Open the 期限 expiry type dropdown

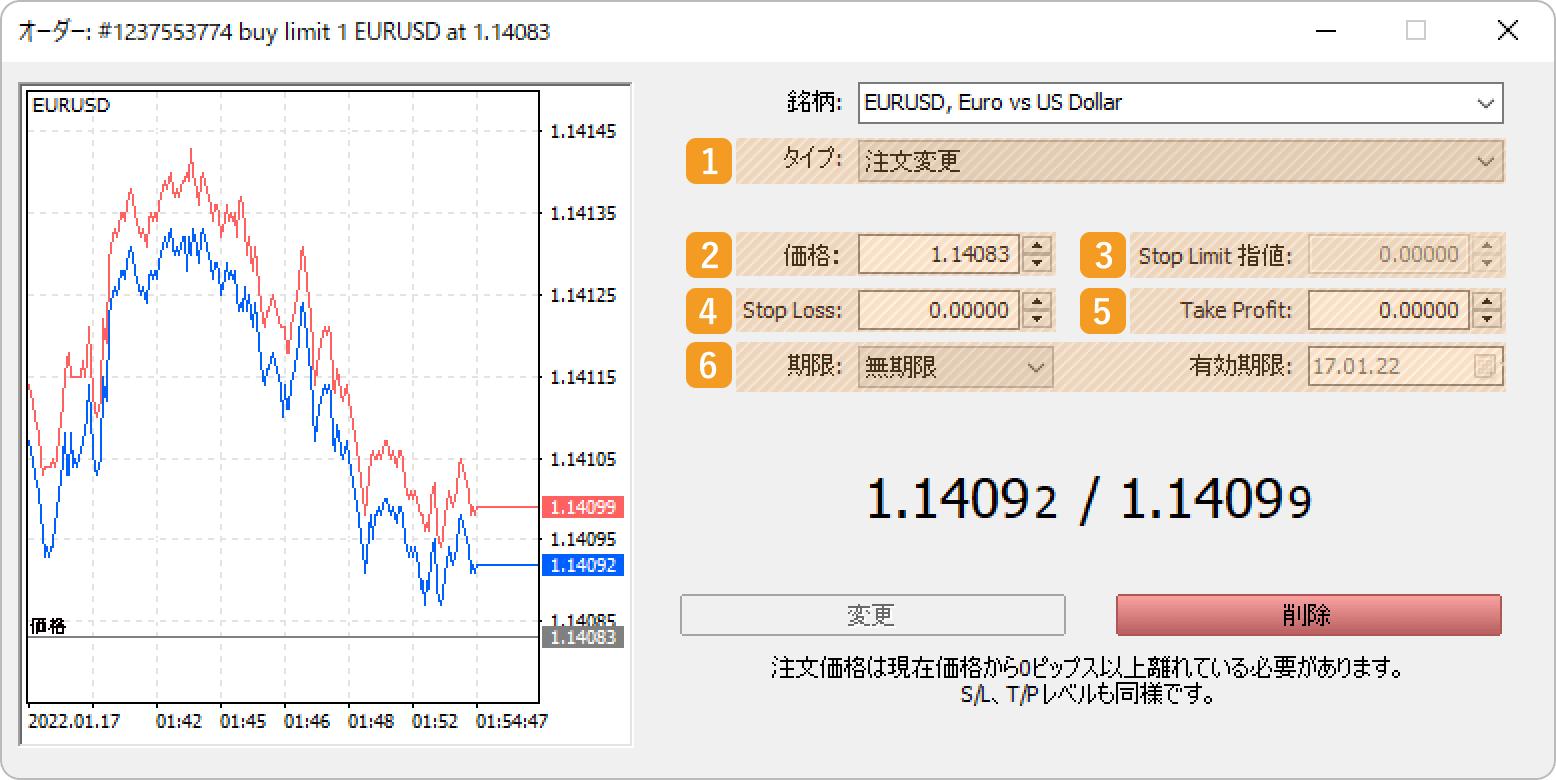[955, 367]
